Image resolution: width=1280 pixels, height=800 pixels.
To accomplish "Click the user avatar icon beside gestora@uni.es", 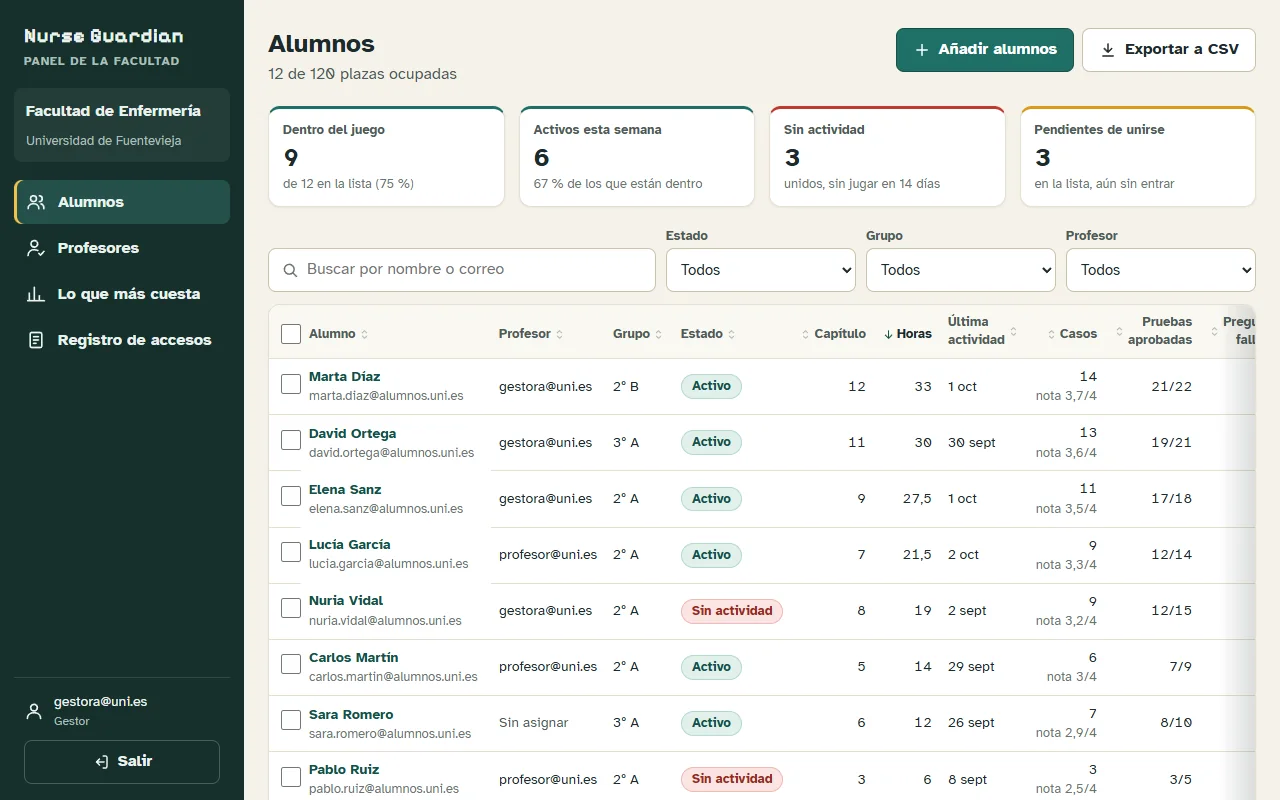I will (x=34, y=711).
